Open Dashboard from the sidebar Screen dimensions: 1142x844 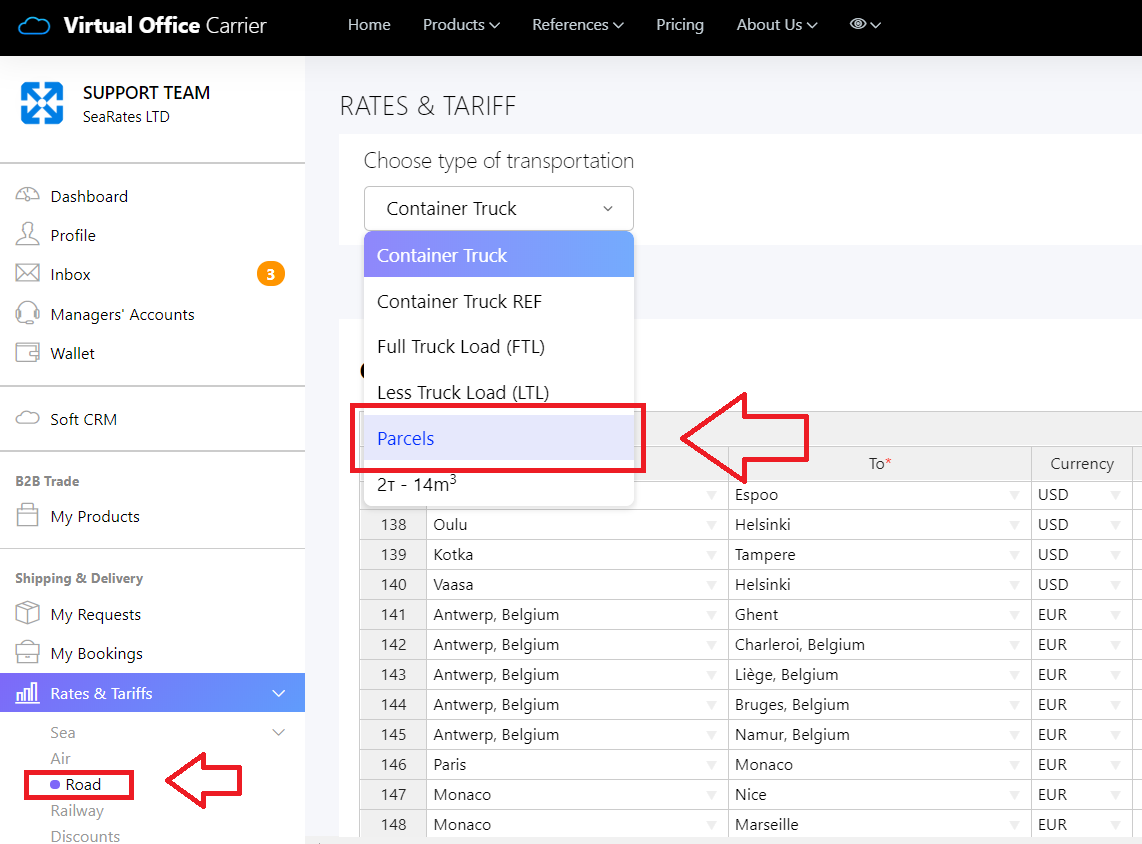(89, 197)
